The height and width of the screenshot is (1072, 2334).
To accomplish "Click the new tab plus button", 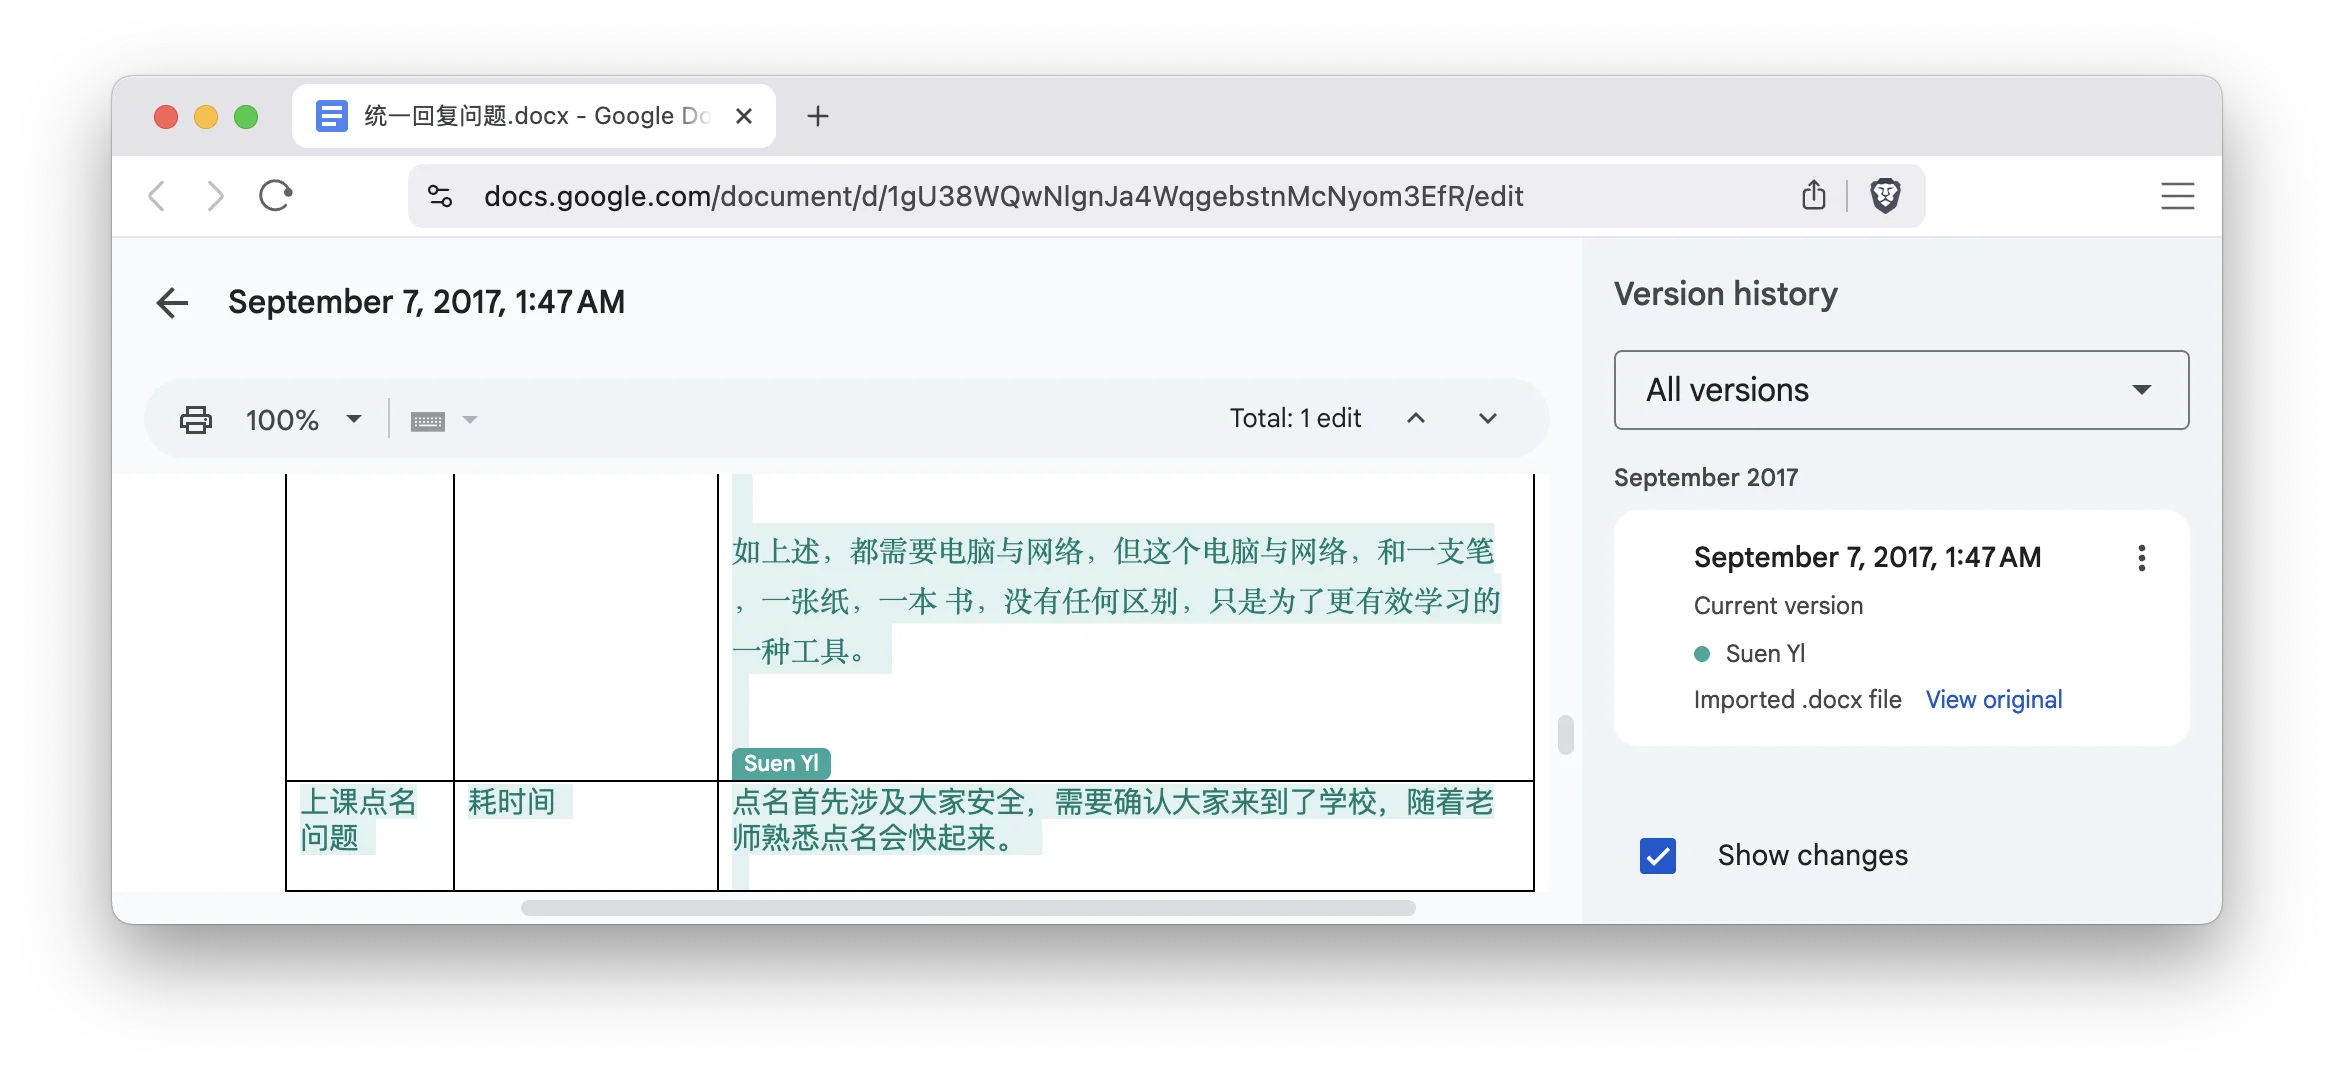I will [818, 115].
